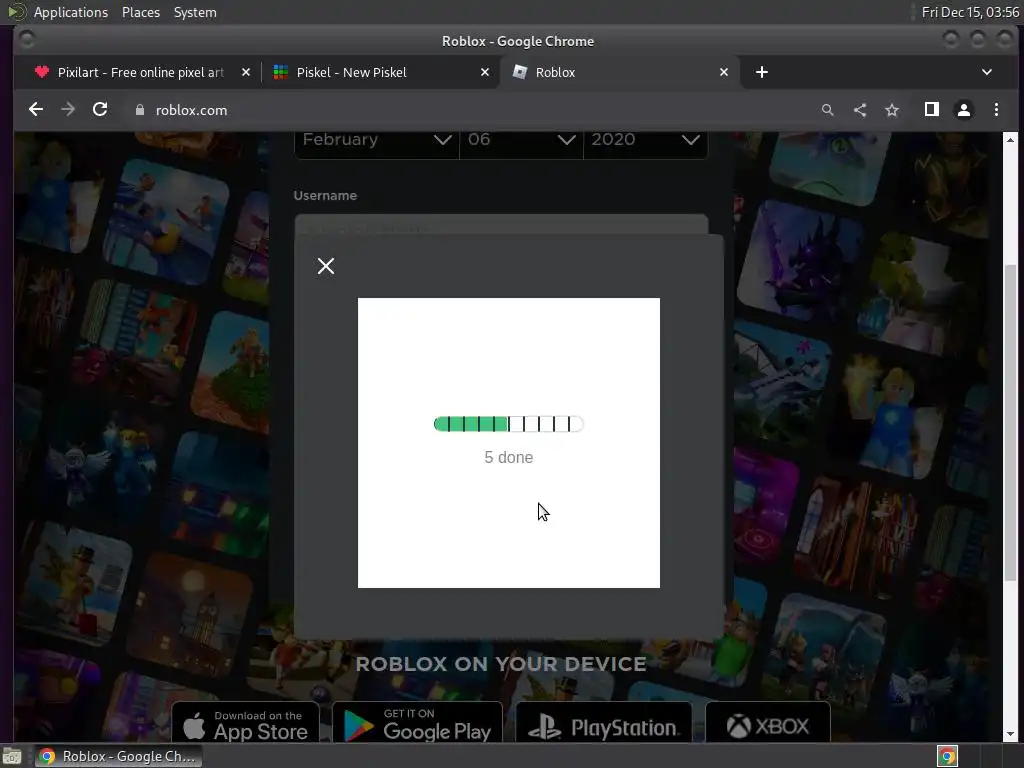The image size is (1024, 768).
Task: Close the verification challenge dialog
Action: coord(325,266)
